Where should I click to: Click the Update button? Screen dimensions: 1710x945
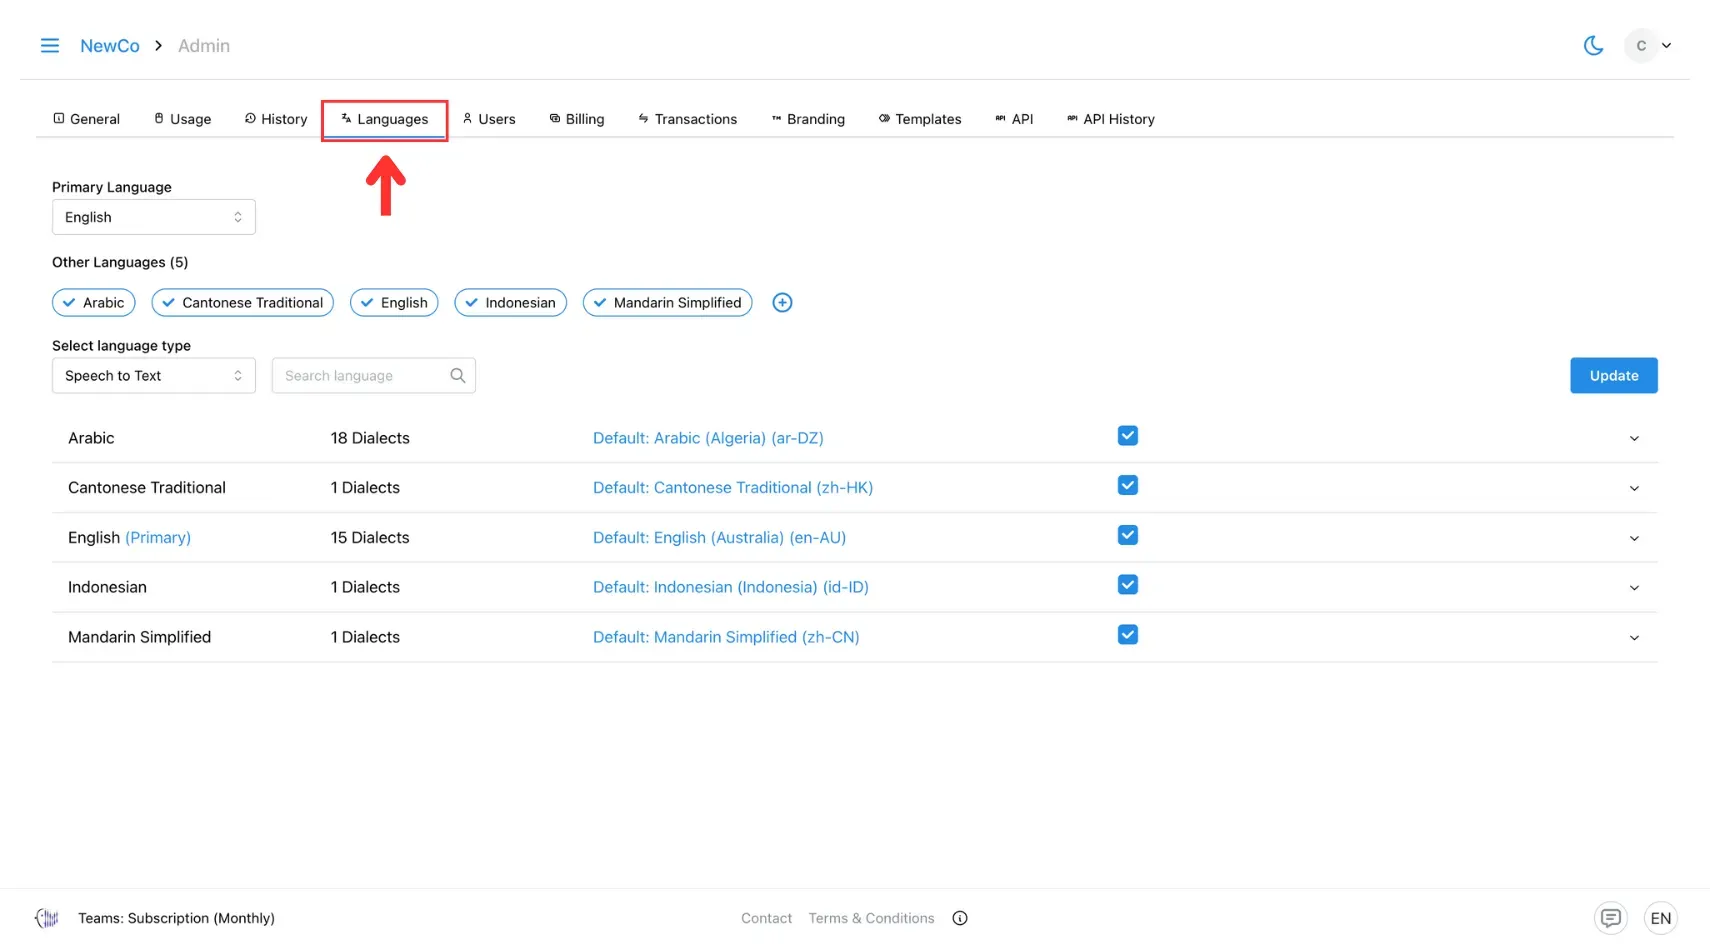click(1614, 376)
